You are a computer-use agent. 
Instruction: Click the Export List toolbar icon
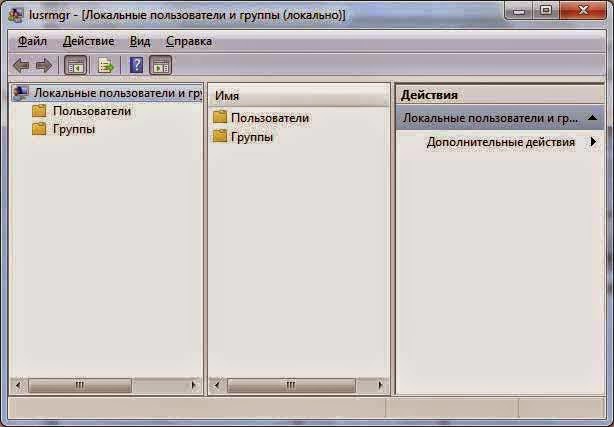[x=105, y=65]
